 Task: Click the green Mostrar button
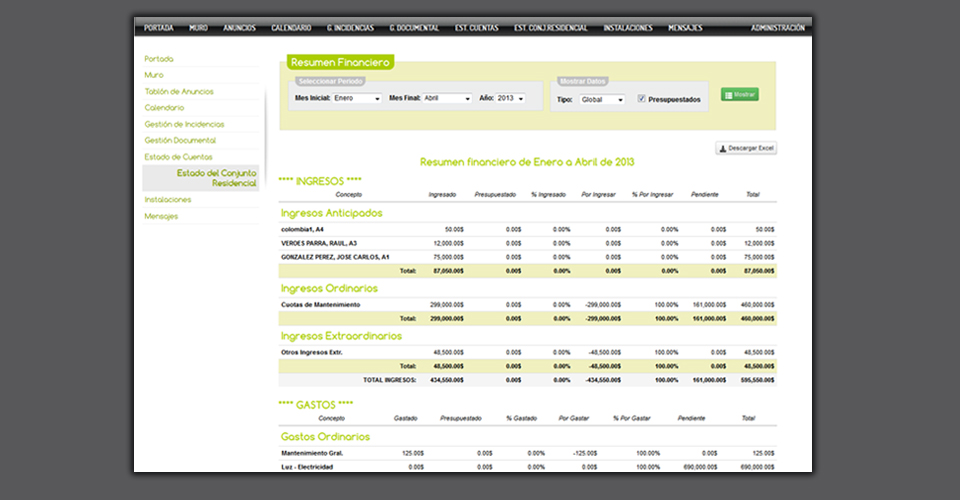pyautogui.click(x=740, y=95)
